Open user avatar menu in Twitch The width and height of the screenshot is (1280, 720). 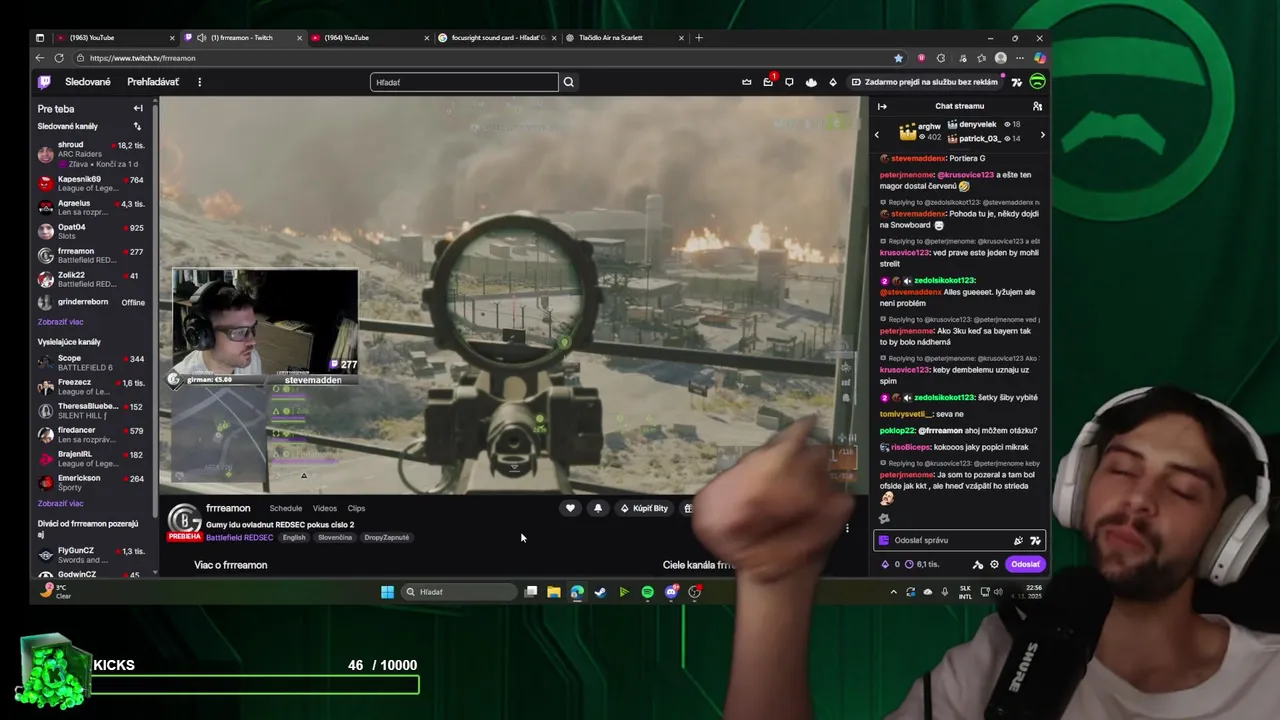[1037, 82]
